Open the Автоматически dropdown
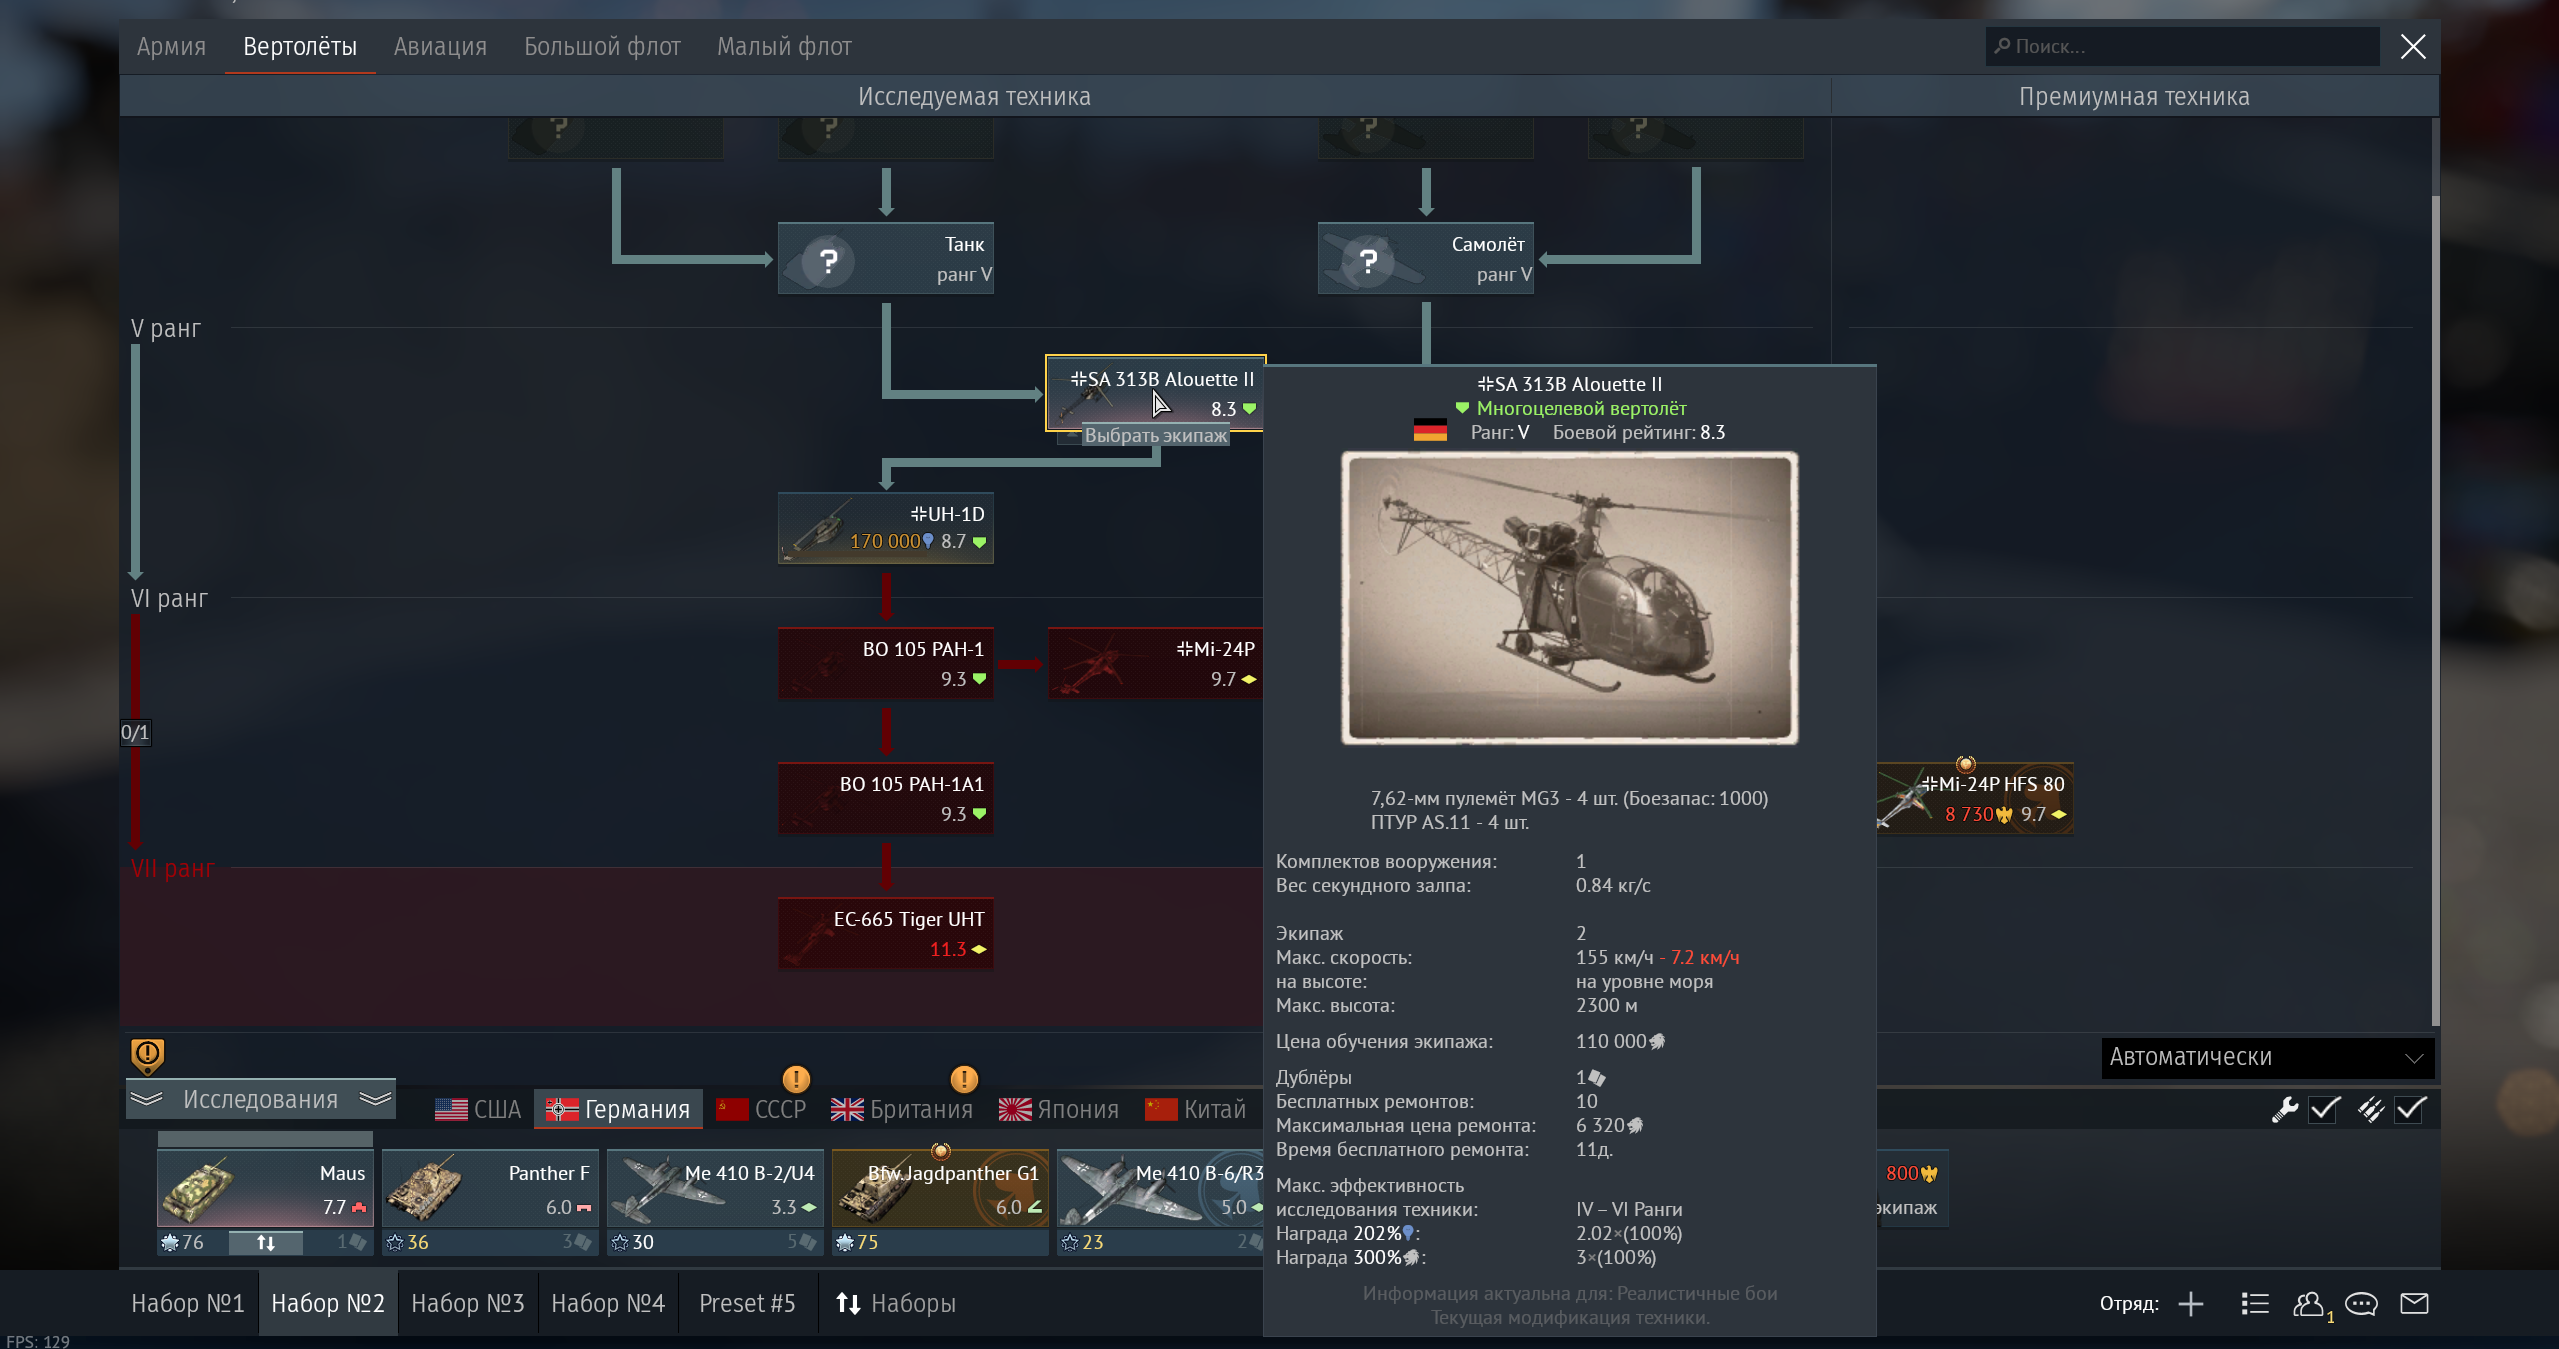 pyautogui.click(x=2267, y=1057)
